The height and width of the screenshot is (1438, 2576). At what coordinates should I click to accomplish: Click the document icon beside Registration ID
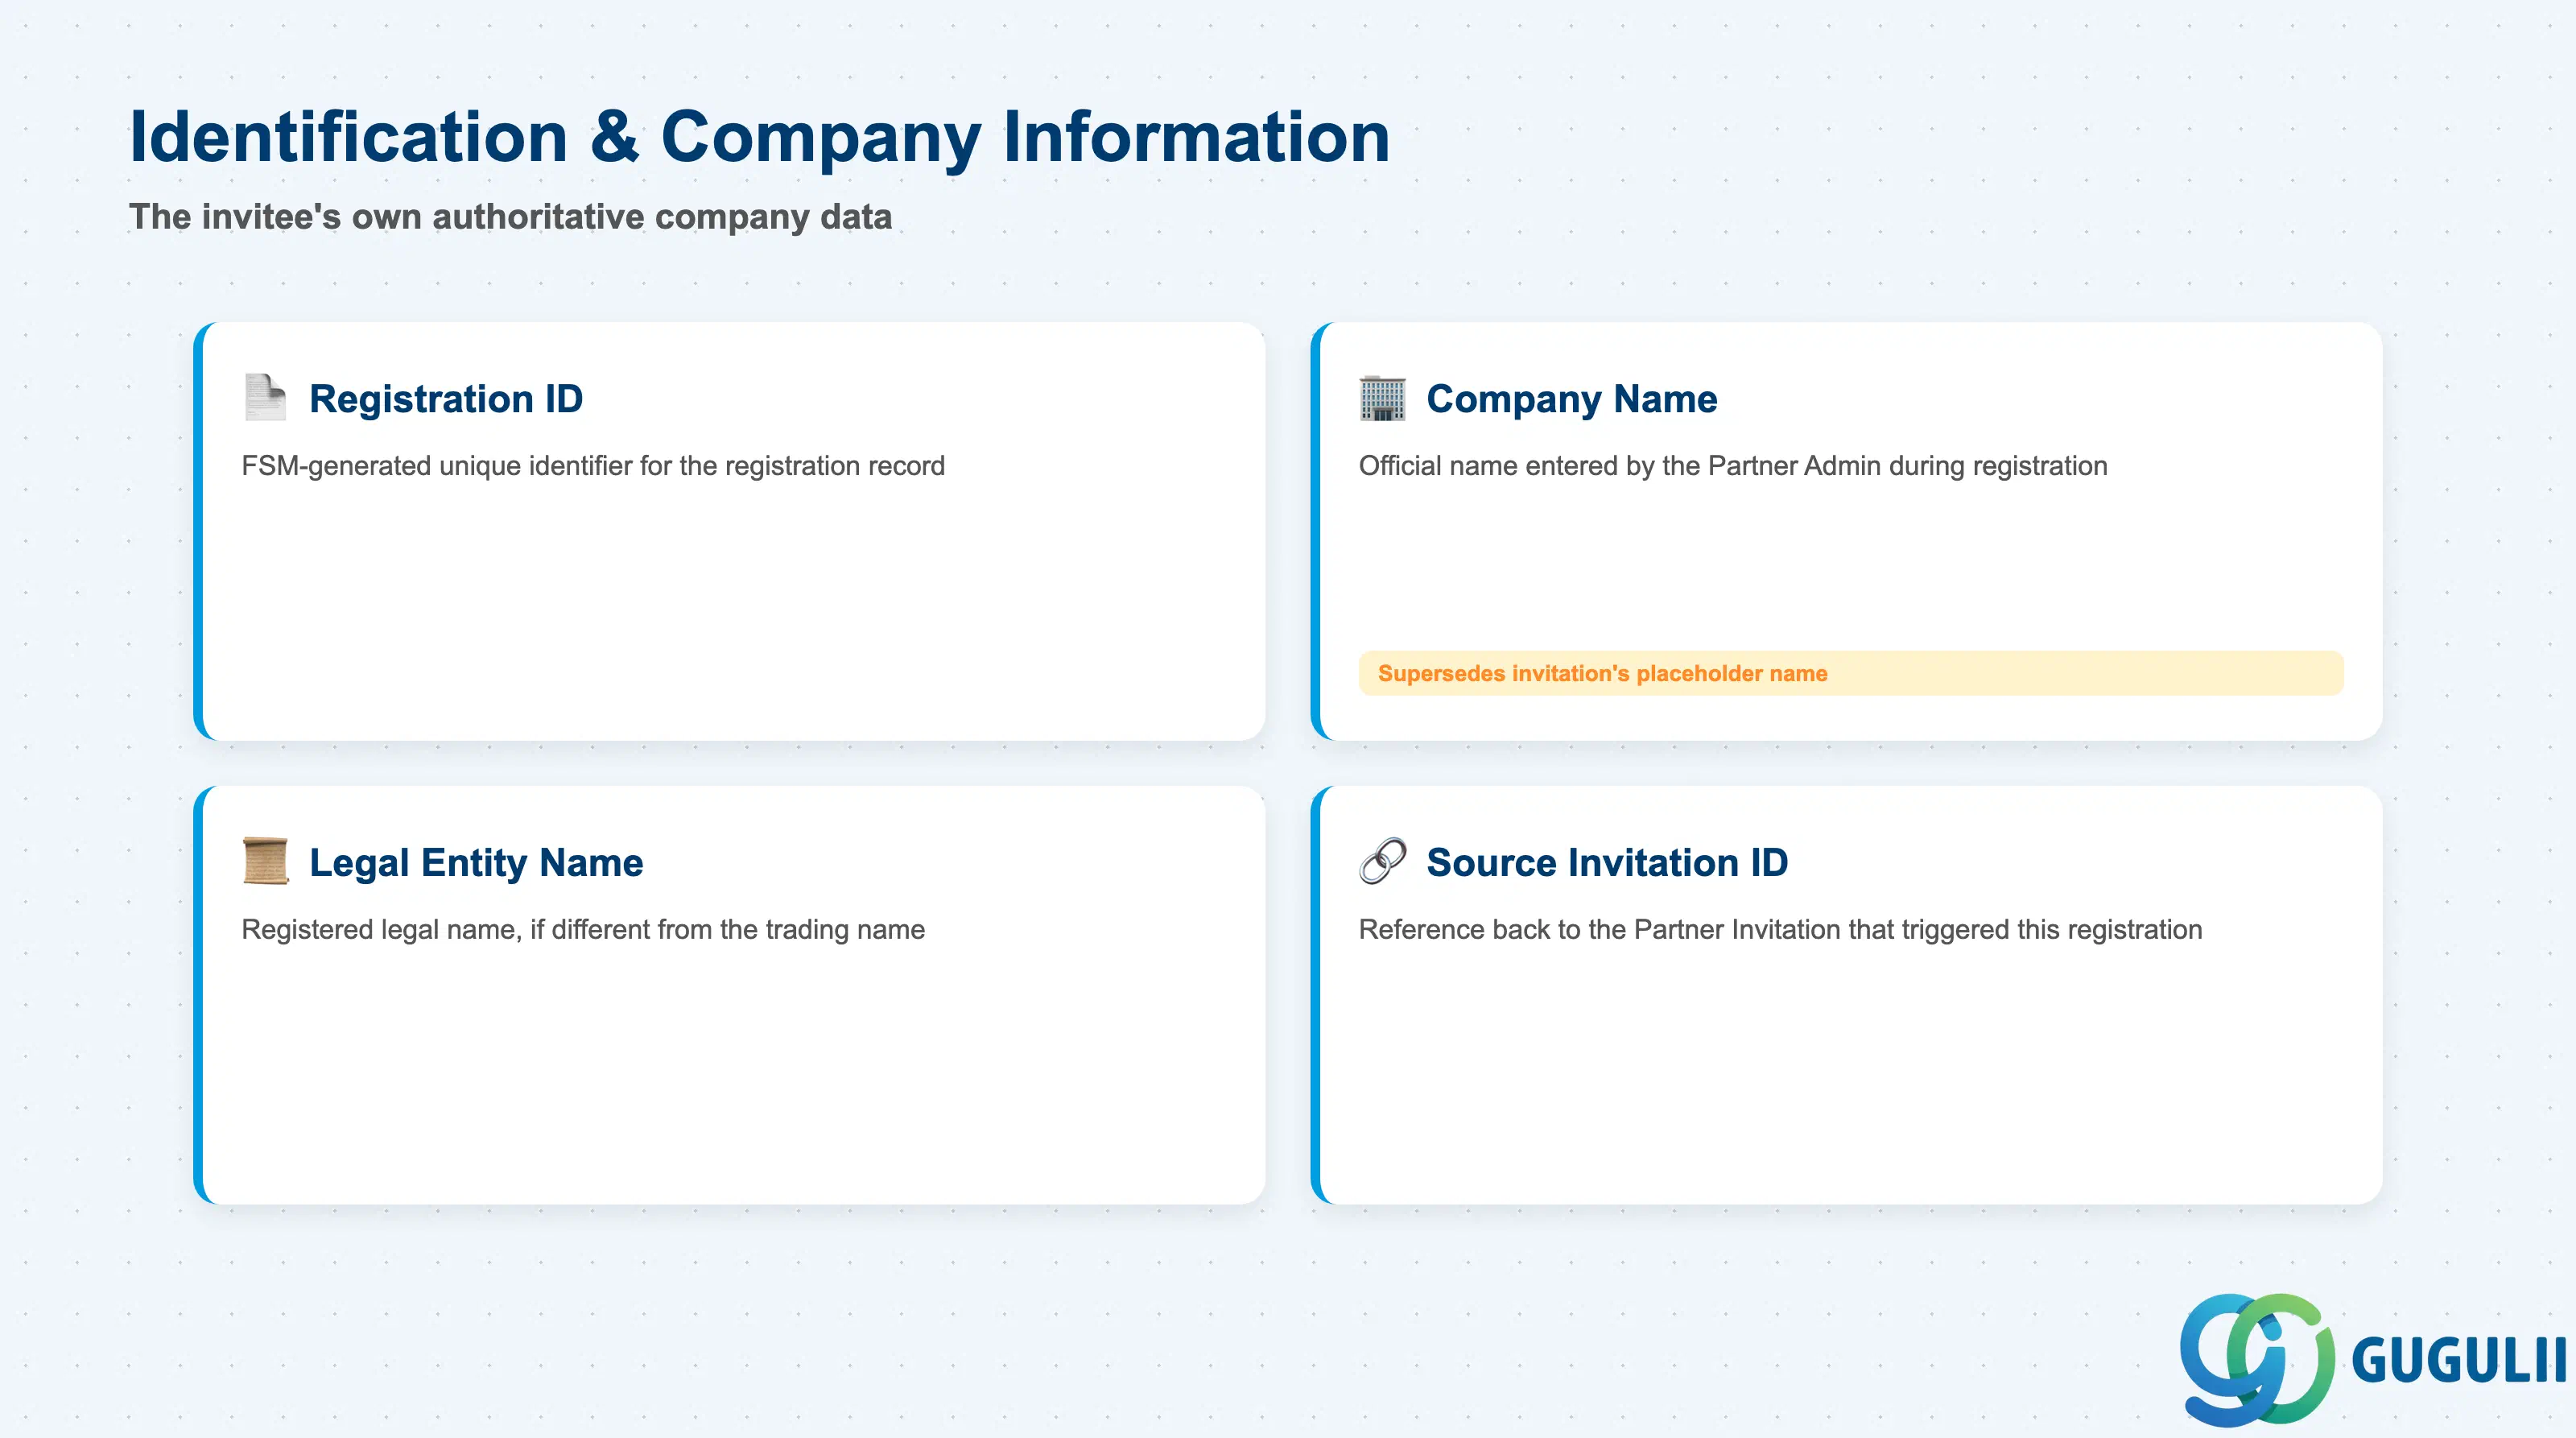pos(265,398)
